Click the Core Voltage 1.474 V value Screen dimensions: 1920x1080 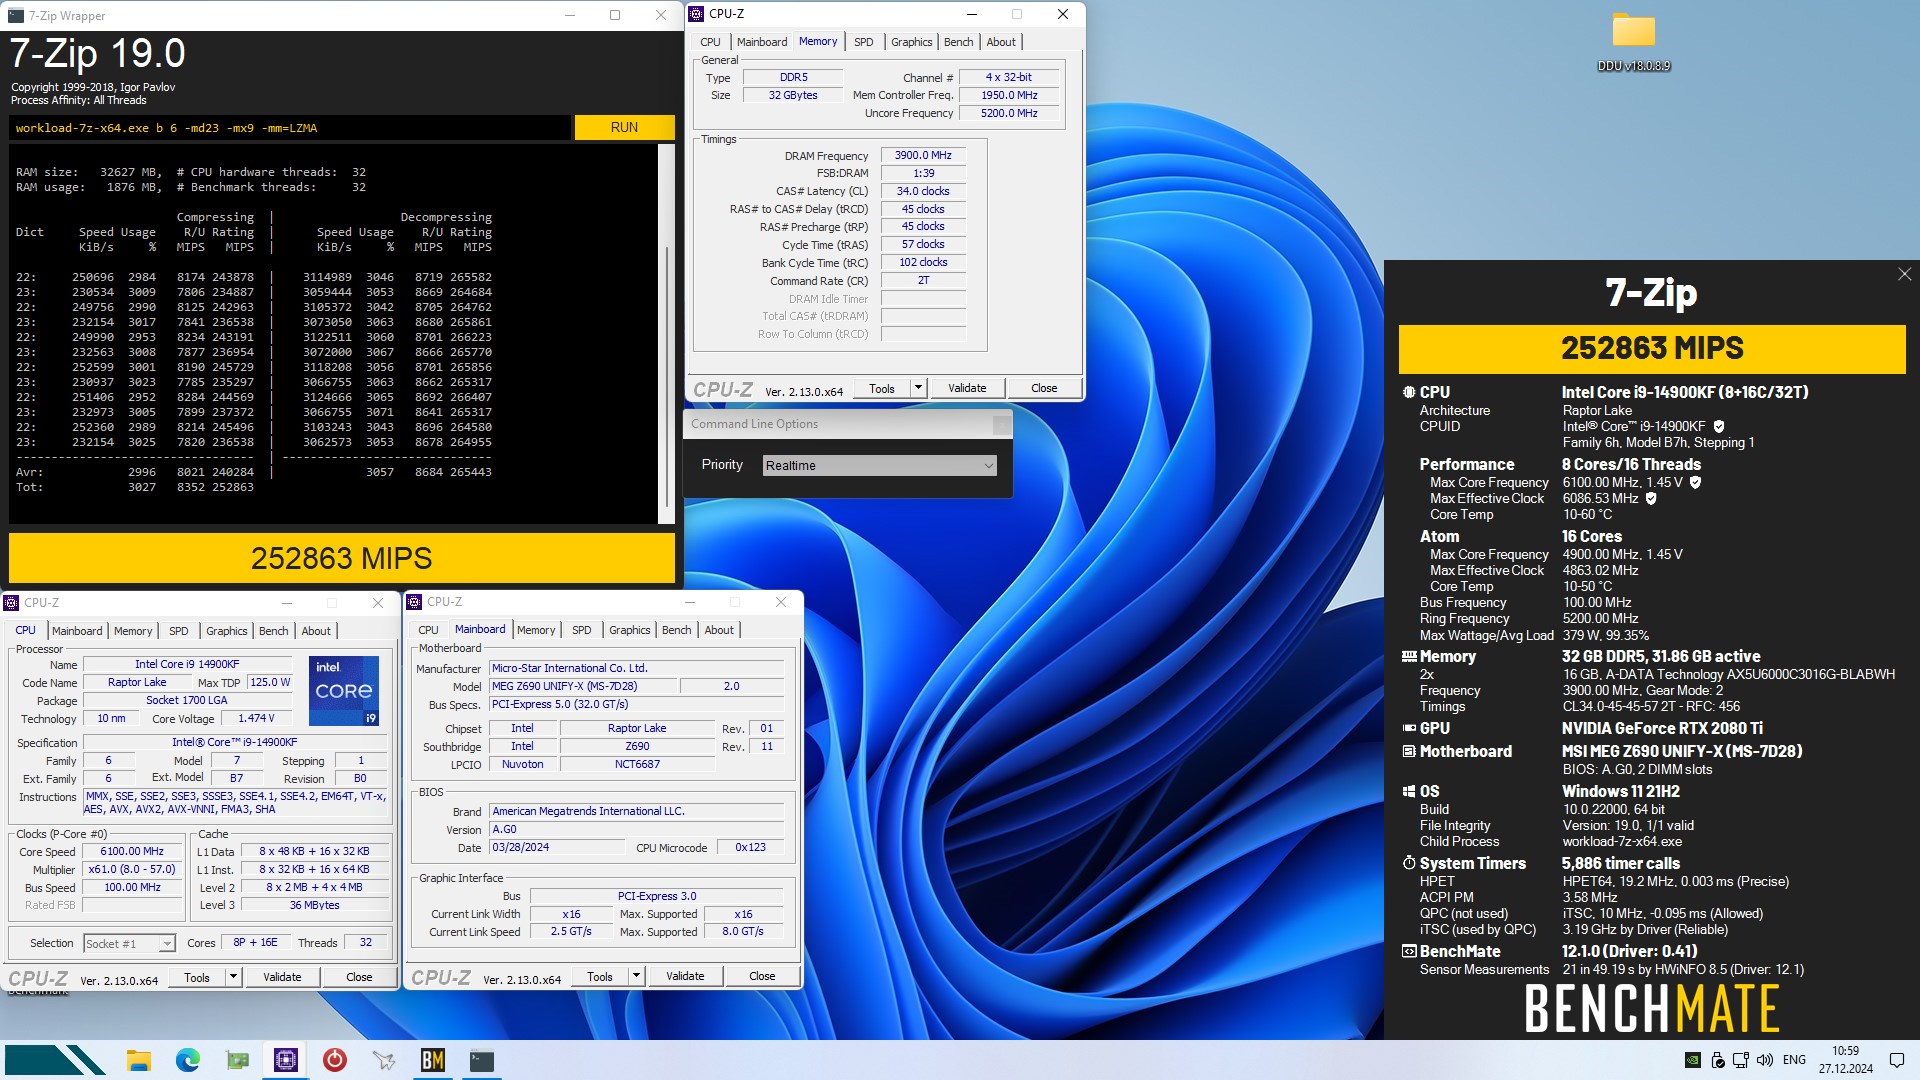coord(256,718)
